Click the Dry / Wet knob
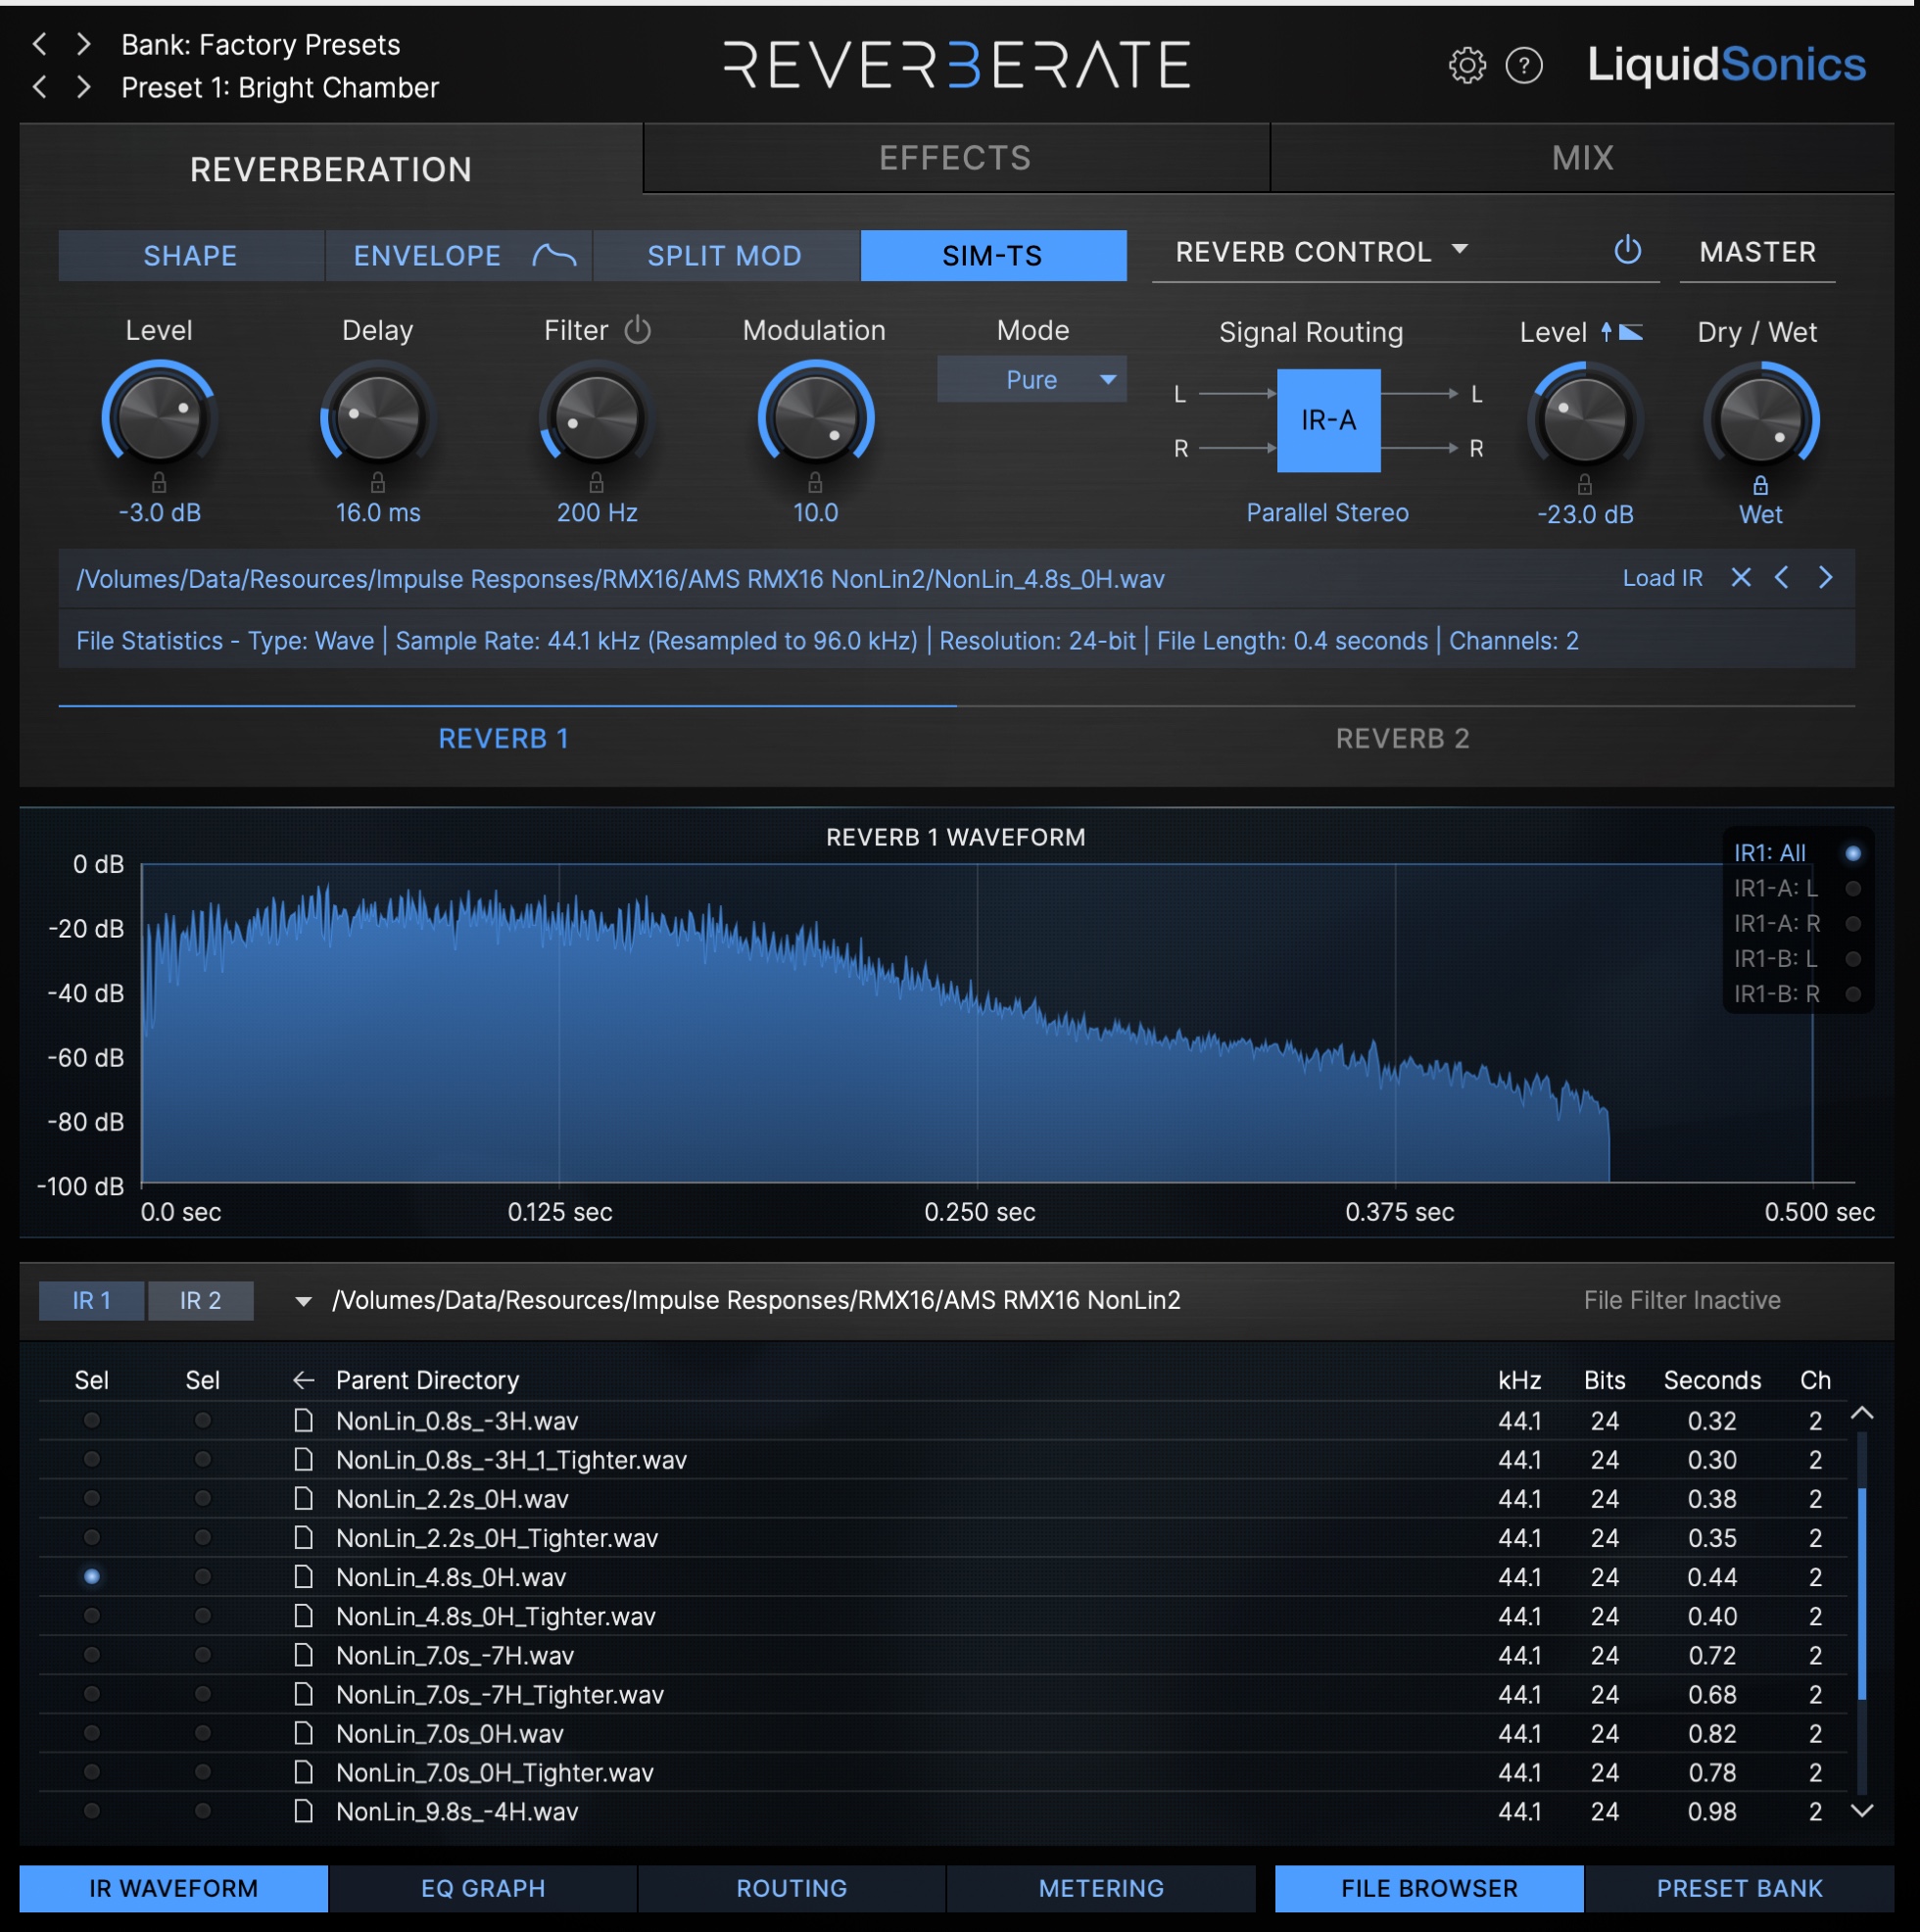Image resolution: width=1920 pixels, height=1932 pixels. (1761, 418)
